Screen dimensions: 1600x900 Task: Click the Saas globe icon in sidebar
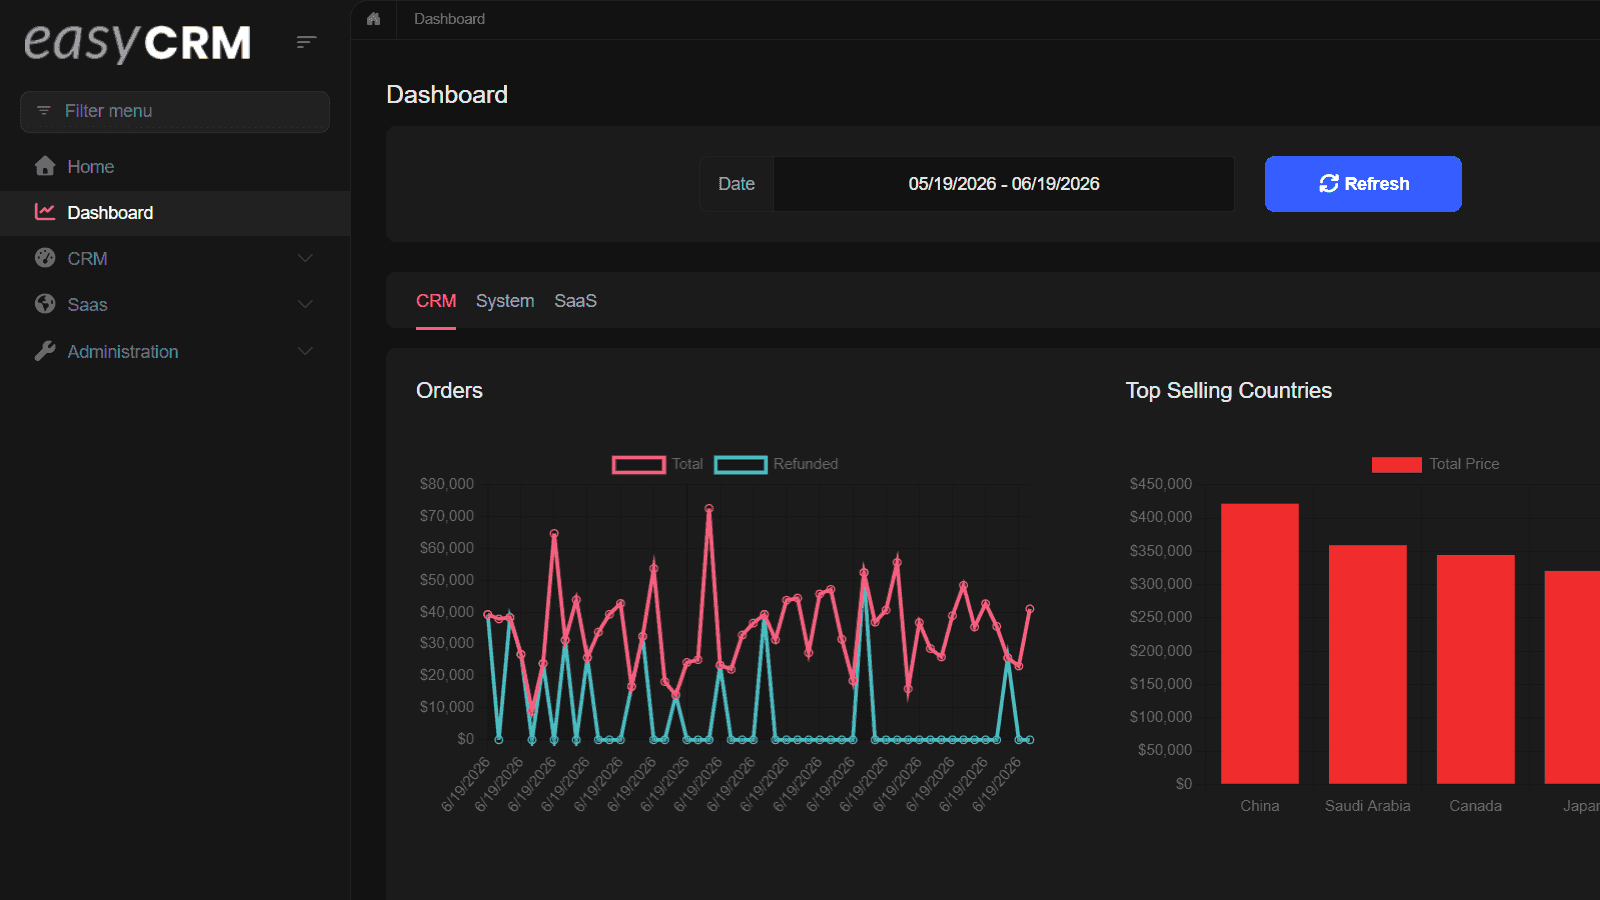coord(45,304)
